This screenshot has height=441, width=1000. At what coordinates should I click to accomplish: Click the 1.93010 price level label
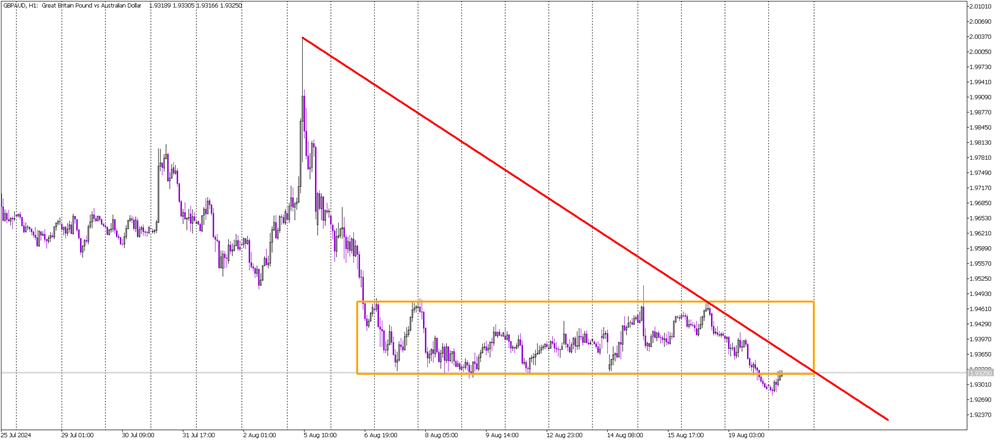click(982, 384)
